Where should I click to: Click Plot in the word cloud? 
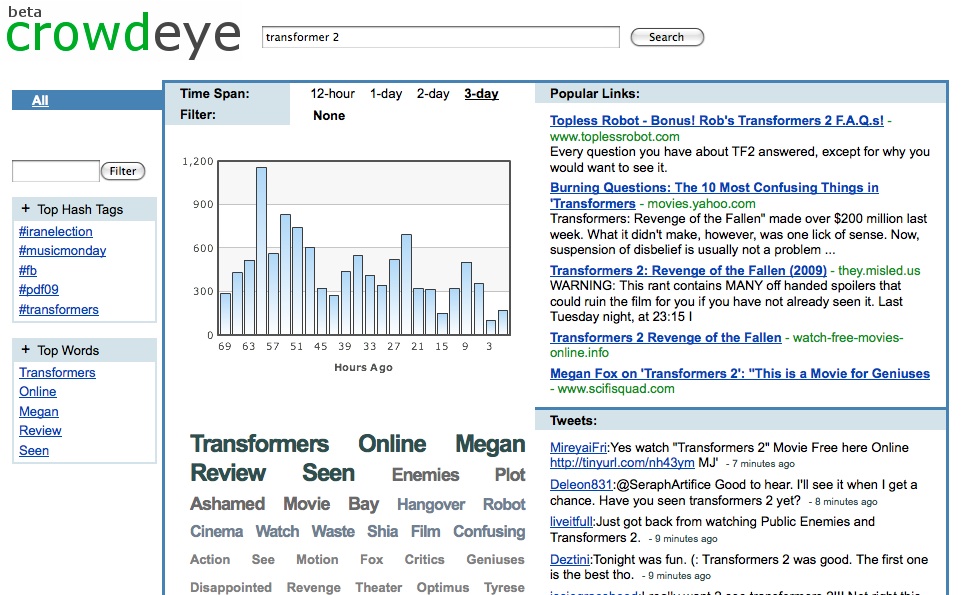510,475
